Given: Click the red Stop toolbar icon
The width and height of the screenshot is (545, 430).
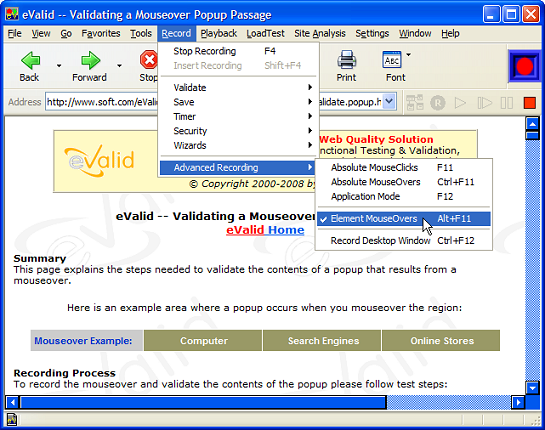Looking at the screenshot, I should (149, 60).
